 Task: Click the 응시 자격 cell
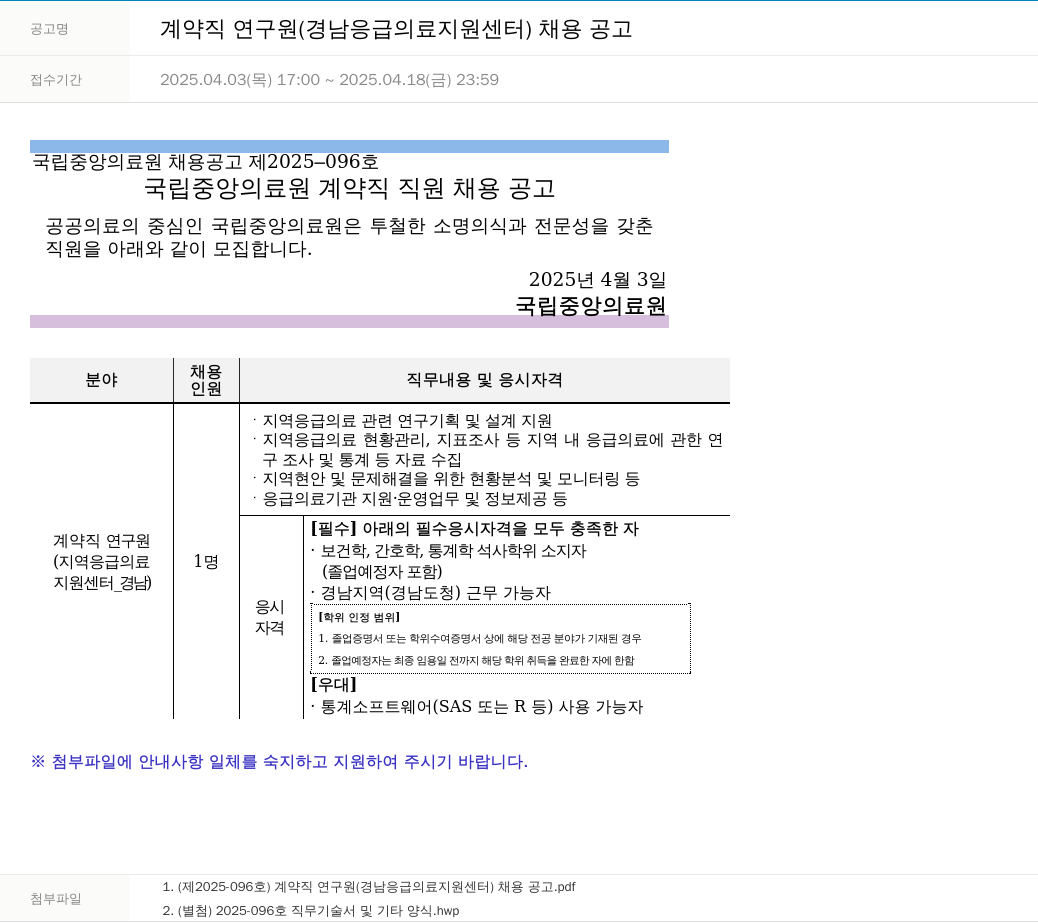click(270, 617)
